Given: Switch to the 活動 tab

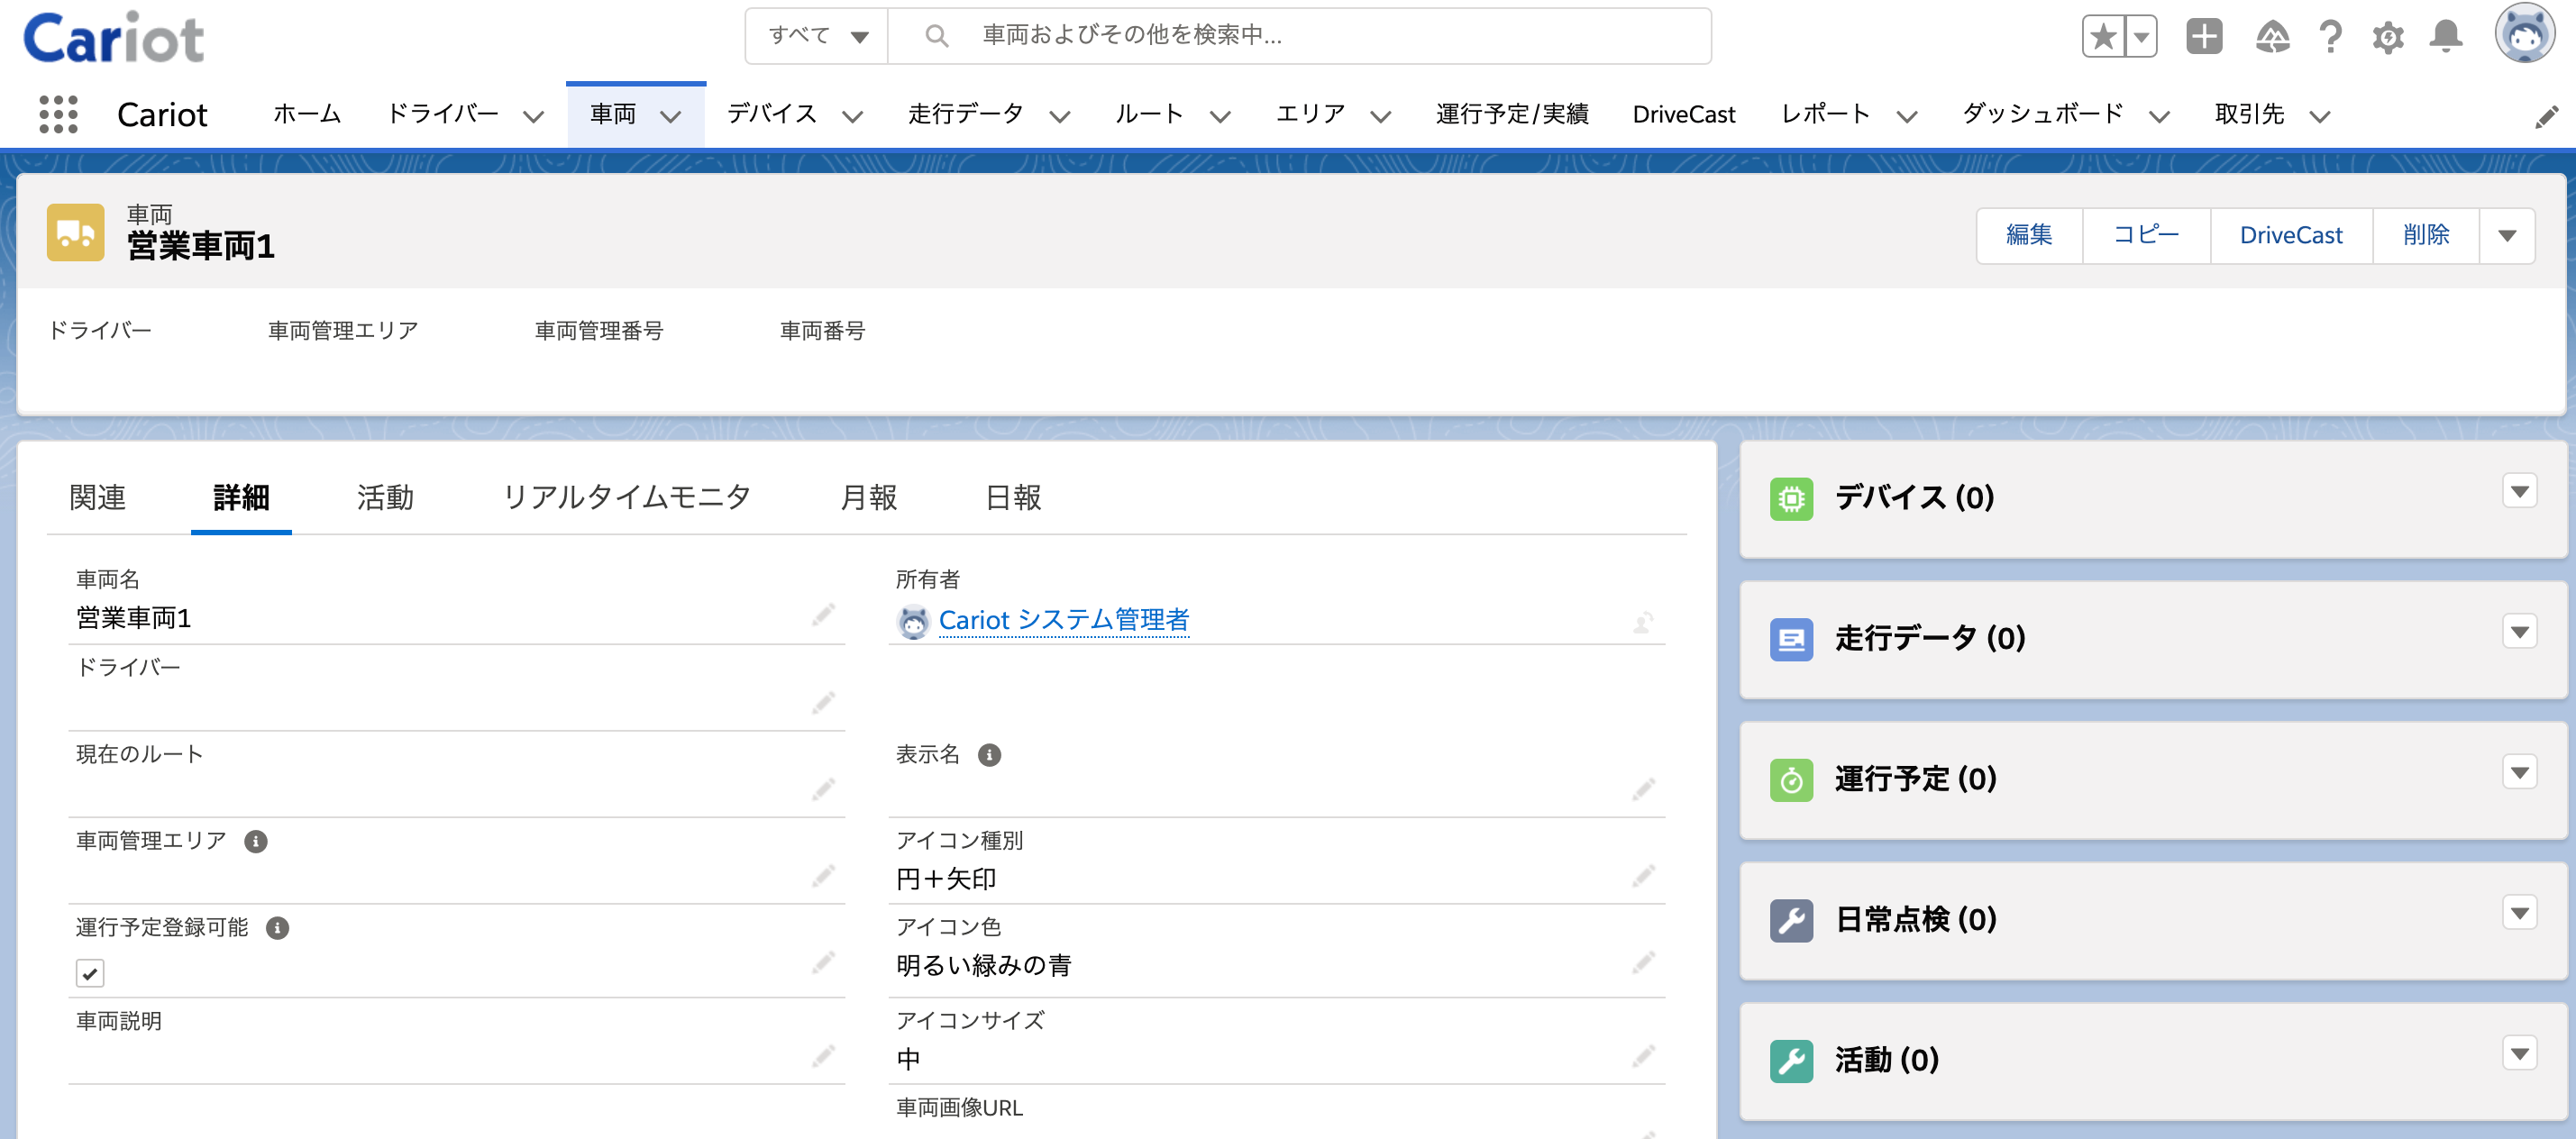Looking at the screenshot, I should pos(385,497).
